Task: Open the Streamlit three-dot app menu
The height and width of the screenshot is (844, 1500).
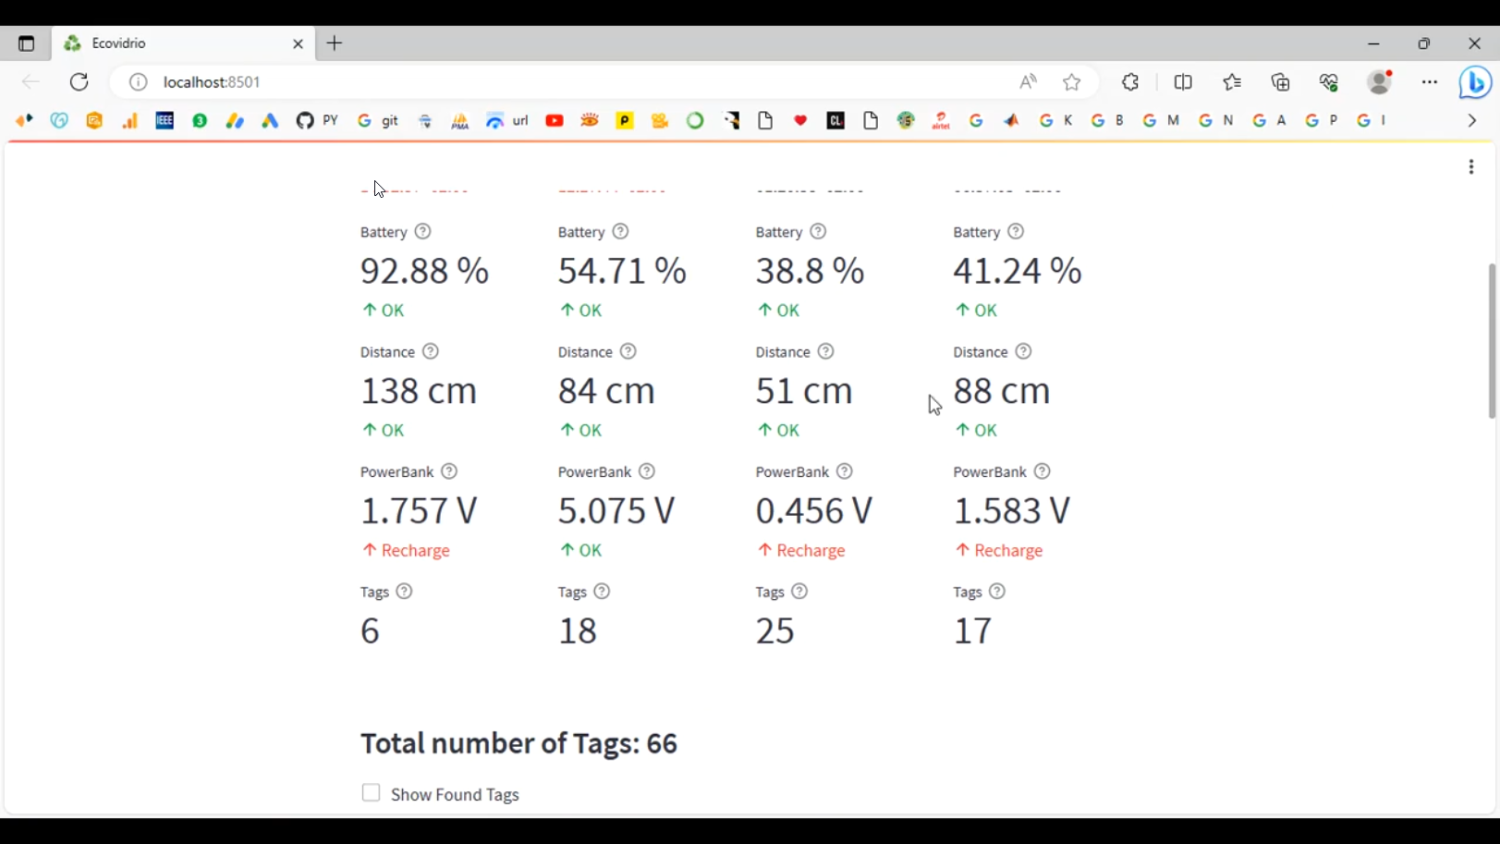Action: (1471, 168)
